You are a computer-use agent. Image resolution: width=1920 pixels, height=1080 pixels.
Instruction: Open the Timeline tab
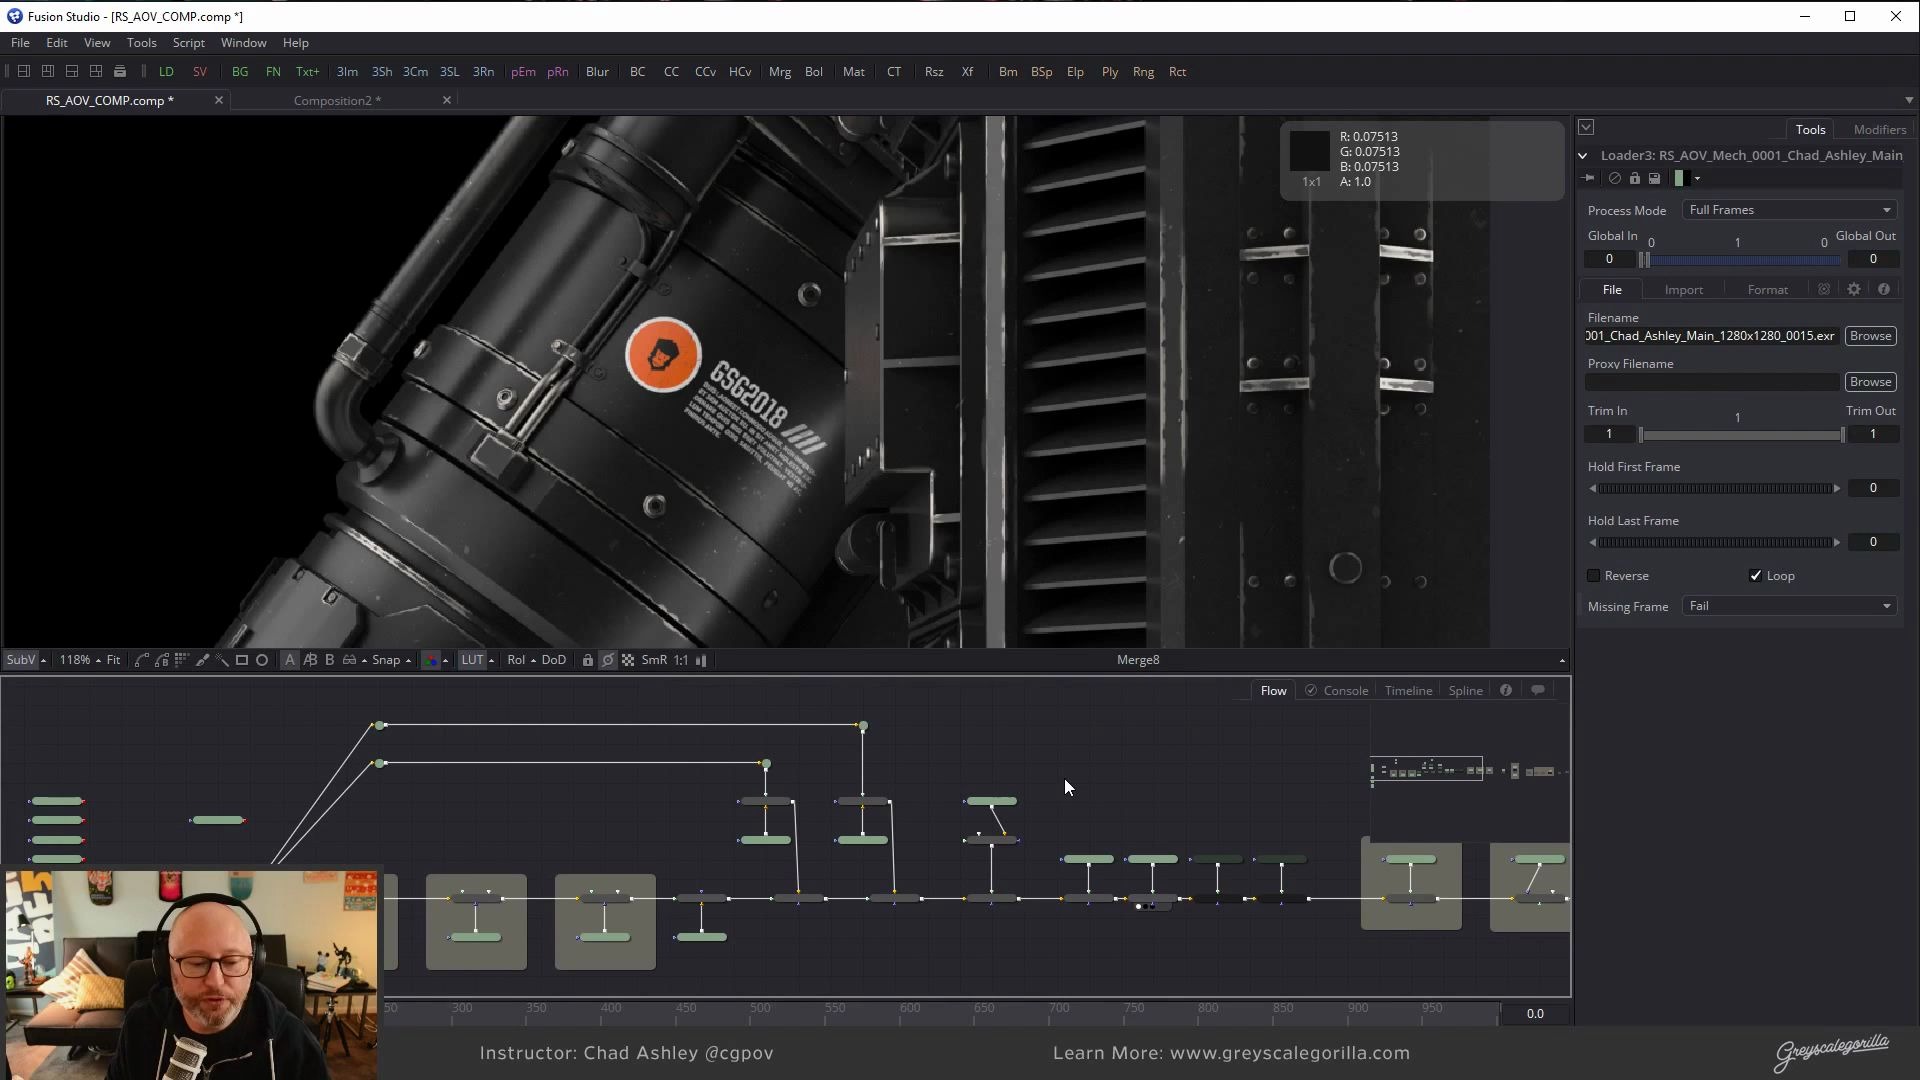[1408, 691]
